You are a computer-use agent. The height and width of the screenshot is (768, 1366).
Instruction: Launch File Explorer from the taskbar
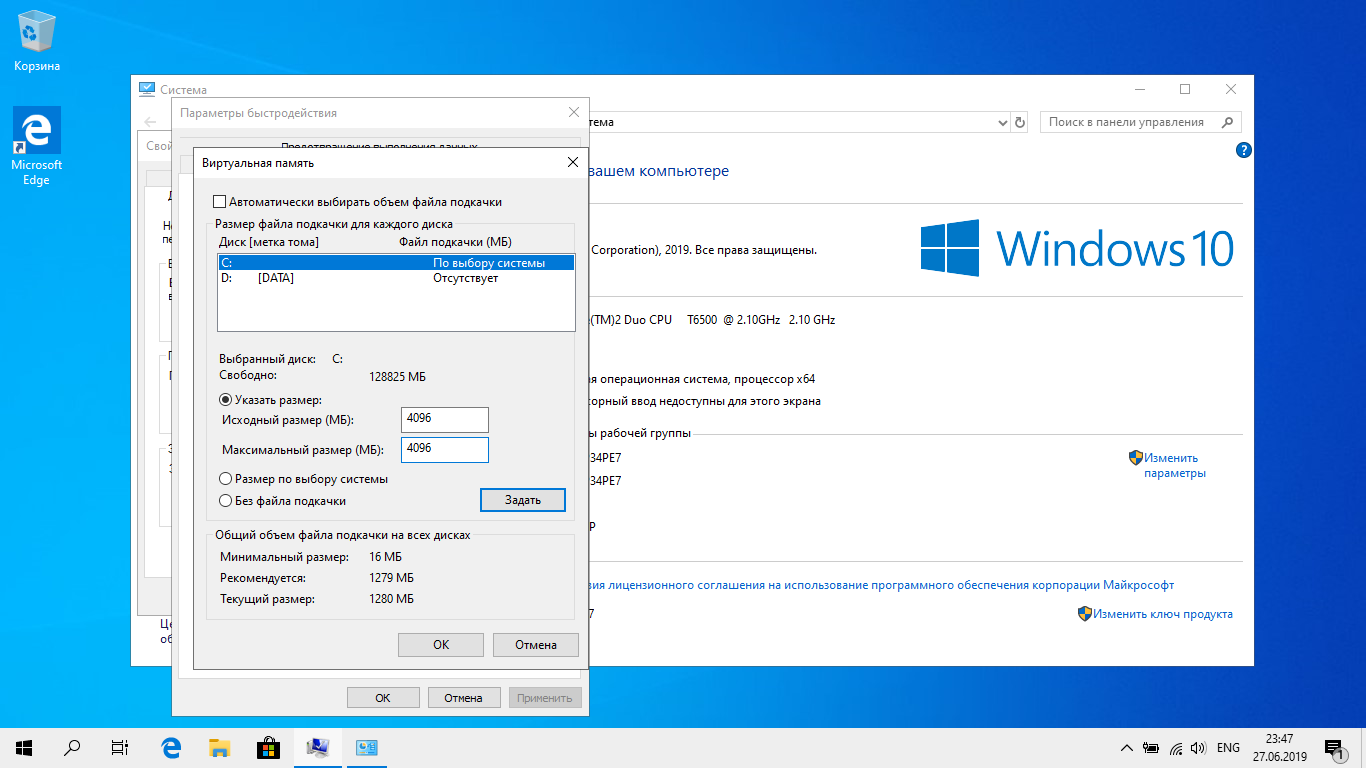[219, 747]
